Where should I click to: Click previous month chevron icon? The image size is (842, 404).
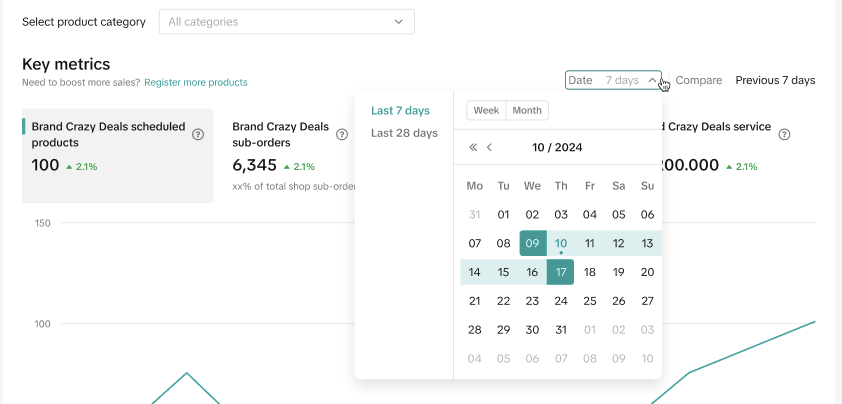coord(490,148)
